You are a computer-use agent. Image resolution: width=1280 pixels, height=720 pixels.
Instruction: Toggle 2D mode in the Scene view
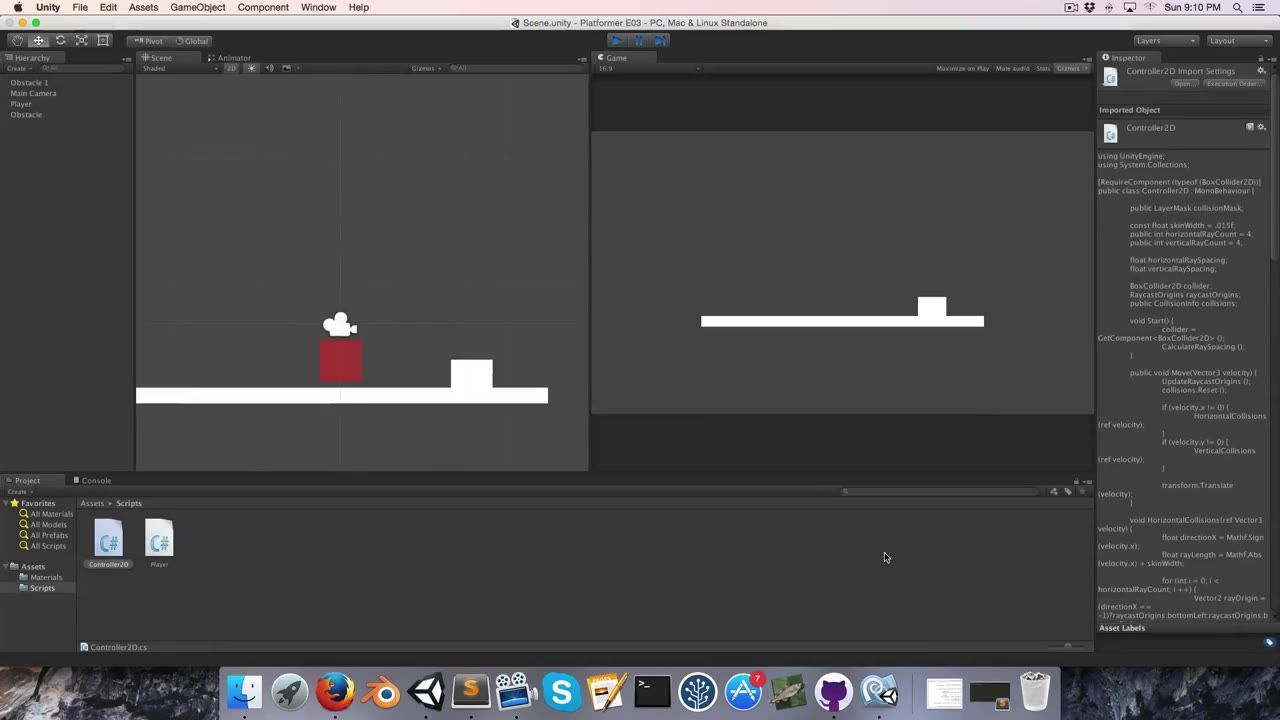(231, 68)
